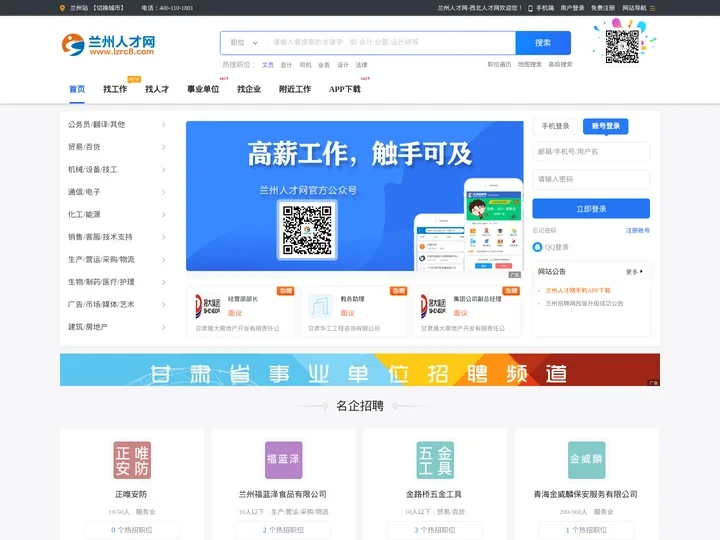Click the 3 个热招职位 button for 金路桥五金工具
Viewport: 720px width, 540px height.
(435, 530)
